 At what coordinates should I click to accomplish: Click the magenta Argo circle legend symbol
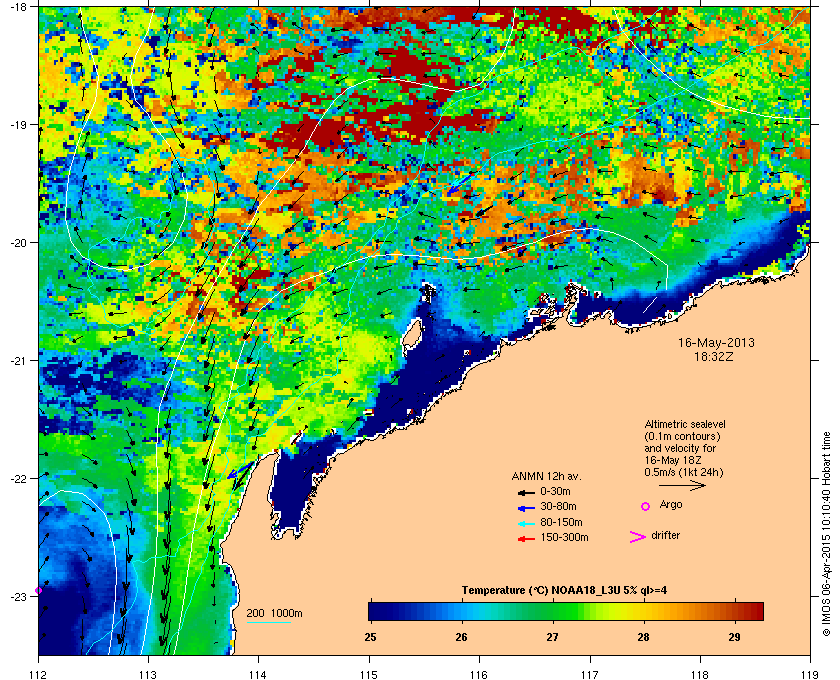(x=646, y=506)
